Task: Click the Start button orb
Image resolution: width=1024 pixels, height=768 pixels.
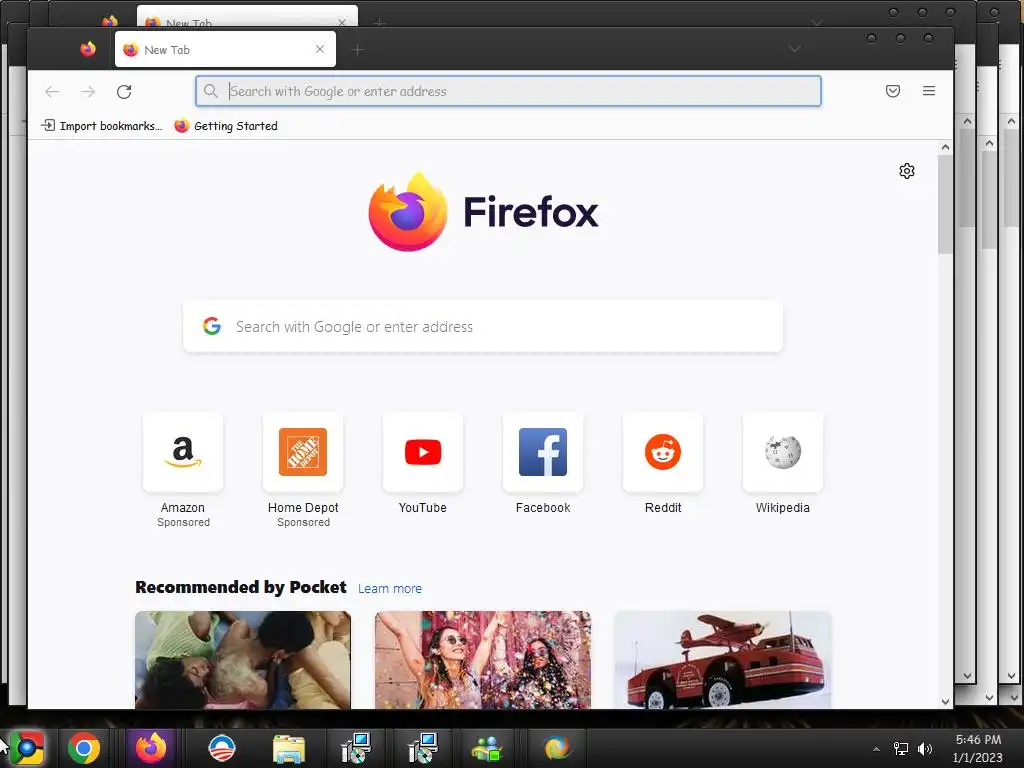Action: (x=27, y=748)
